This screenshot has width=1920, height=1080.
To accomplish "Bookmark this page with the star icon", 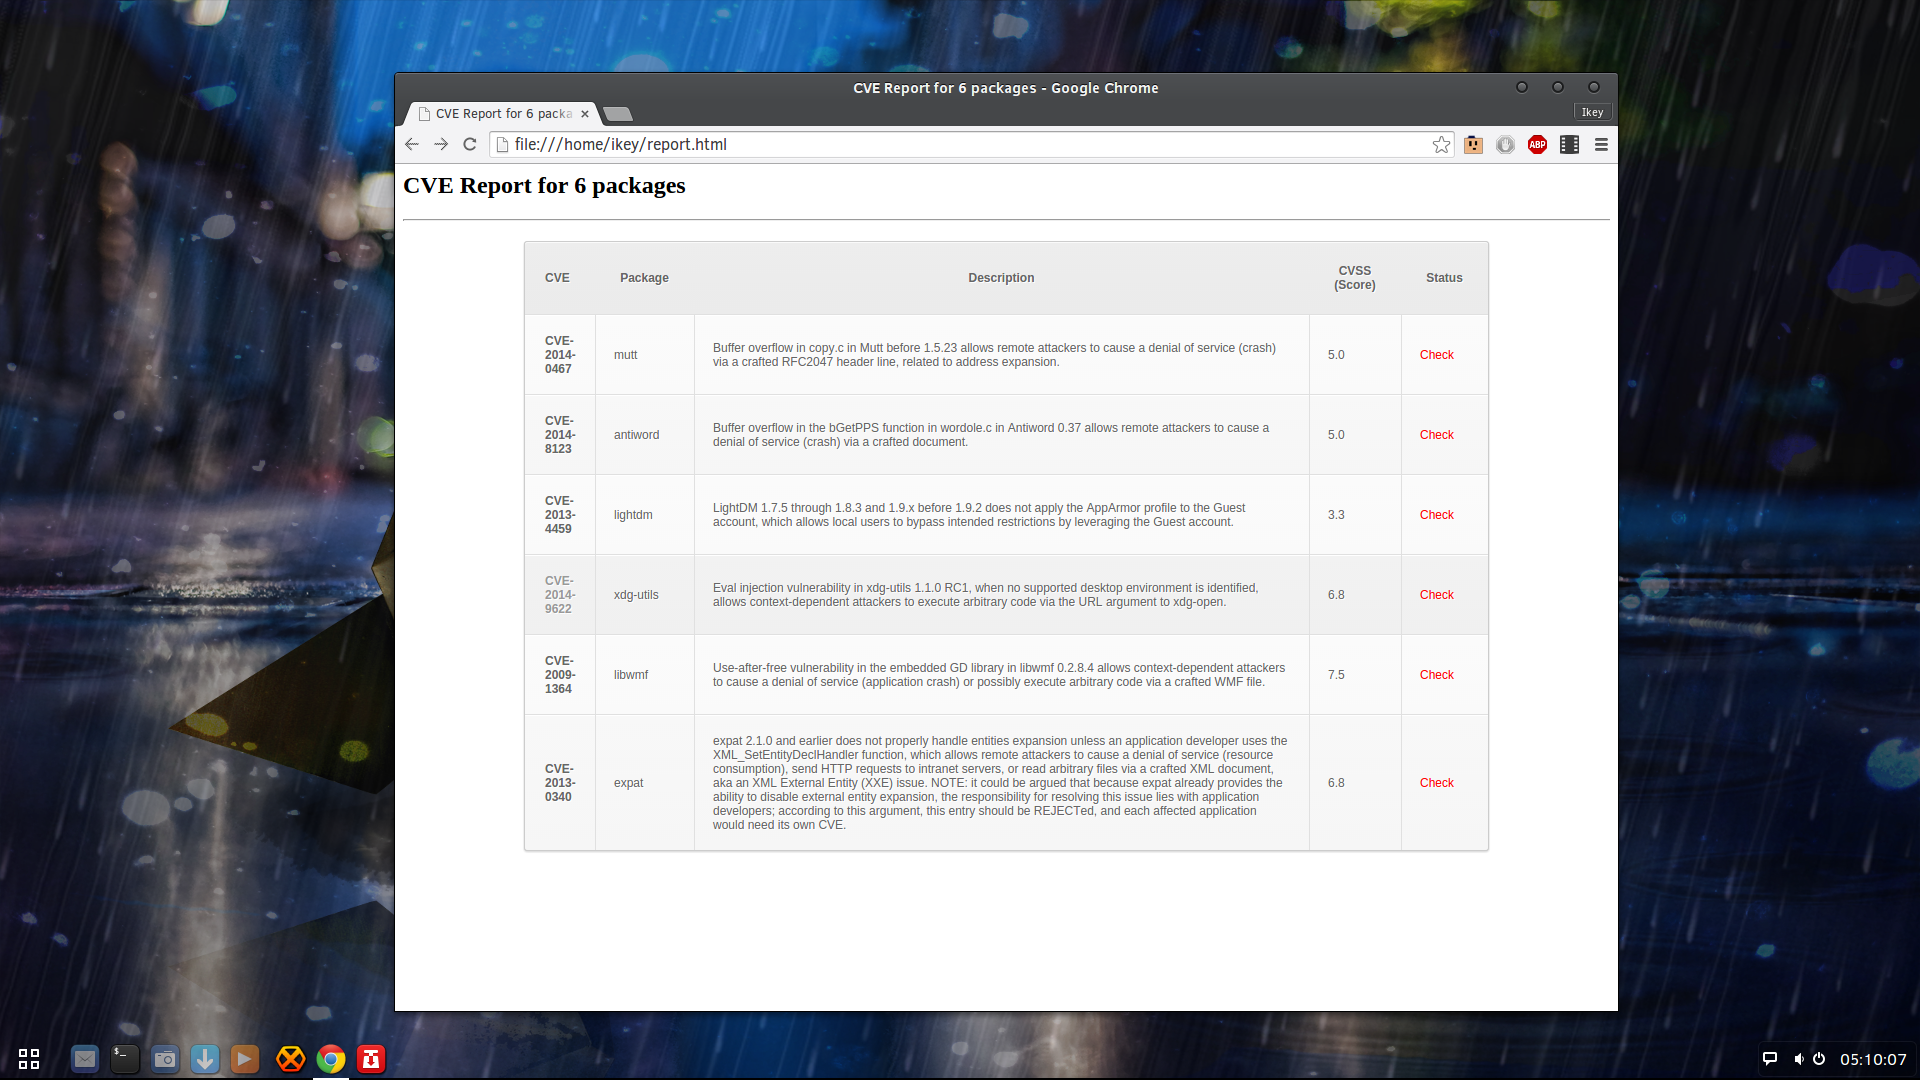I will click(x=1441, y=145).
